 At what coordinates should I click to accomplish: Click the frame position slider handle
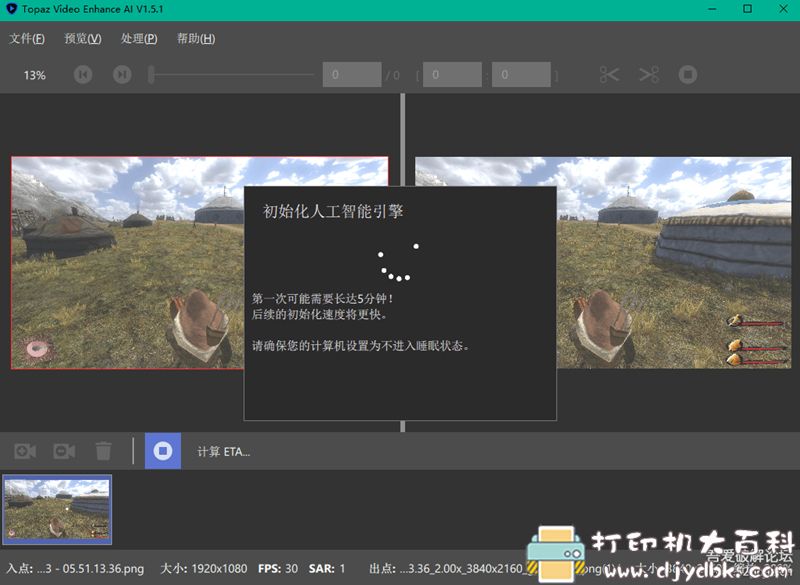click(151, 74)
